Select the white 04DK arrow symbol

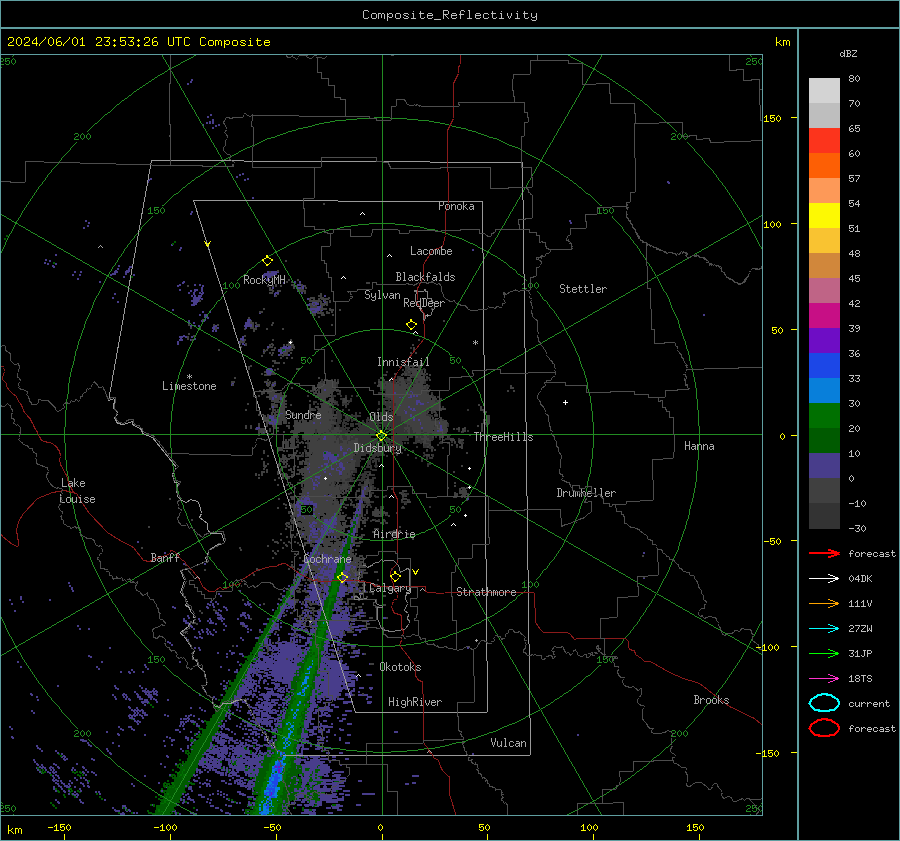(x=824, y=578)
